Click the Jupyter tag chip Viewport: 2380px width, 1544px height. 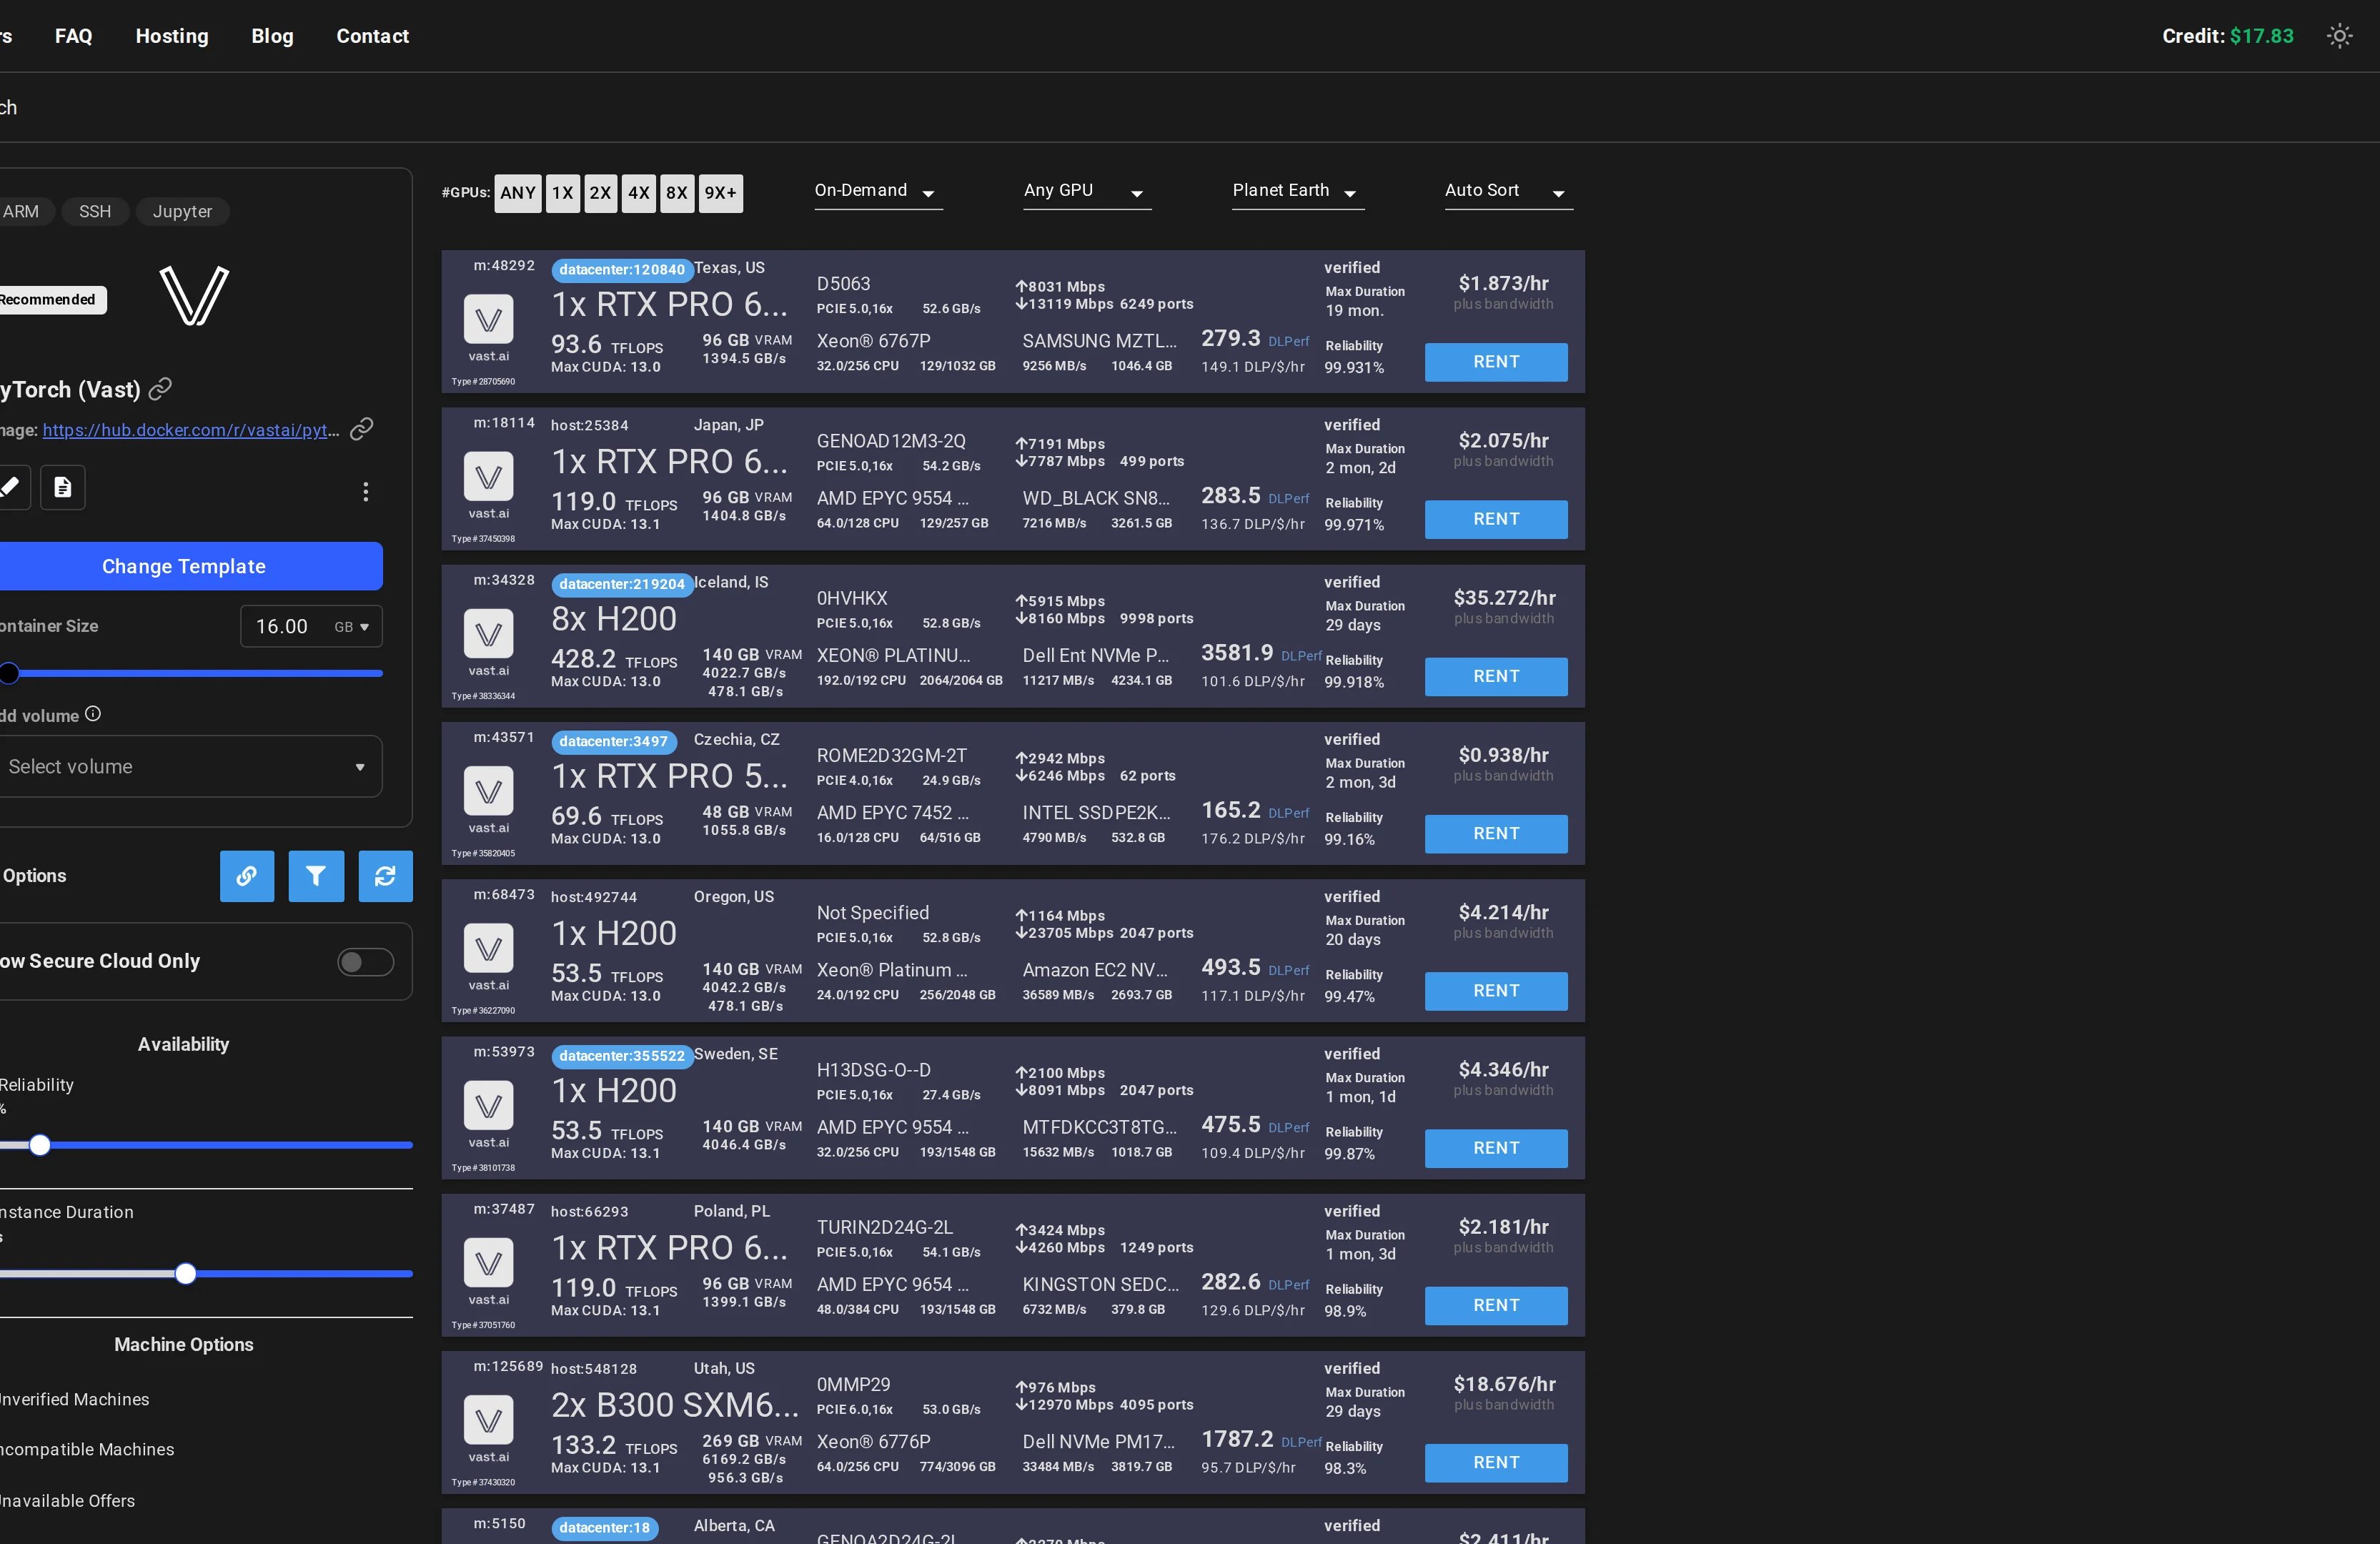pos(182,211)
